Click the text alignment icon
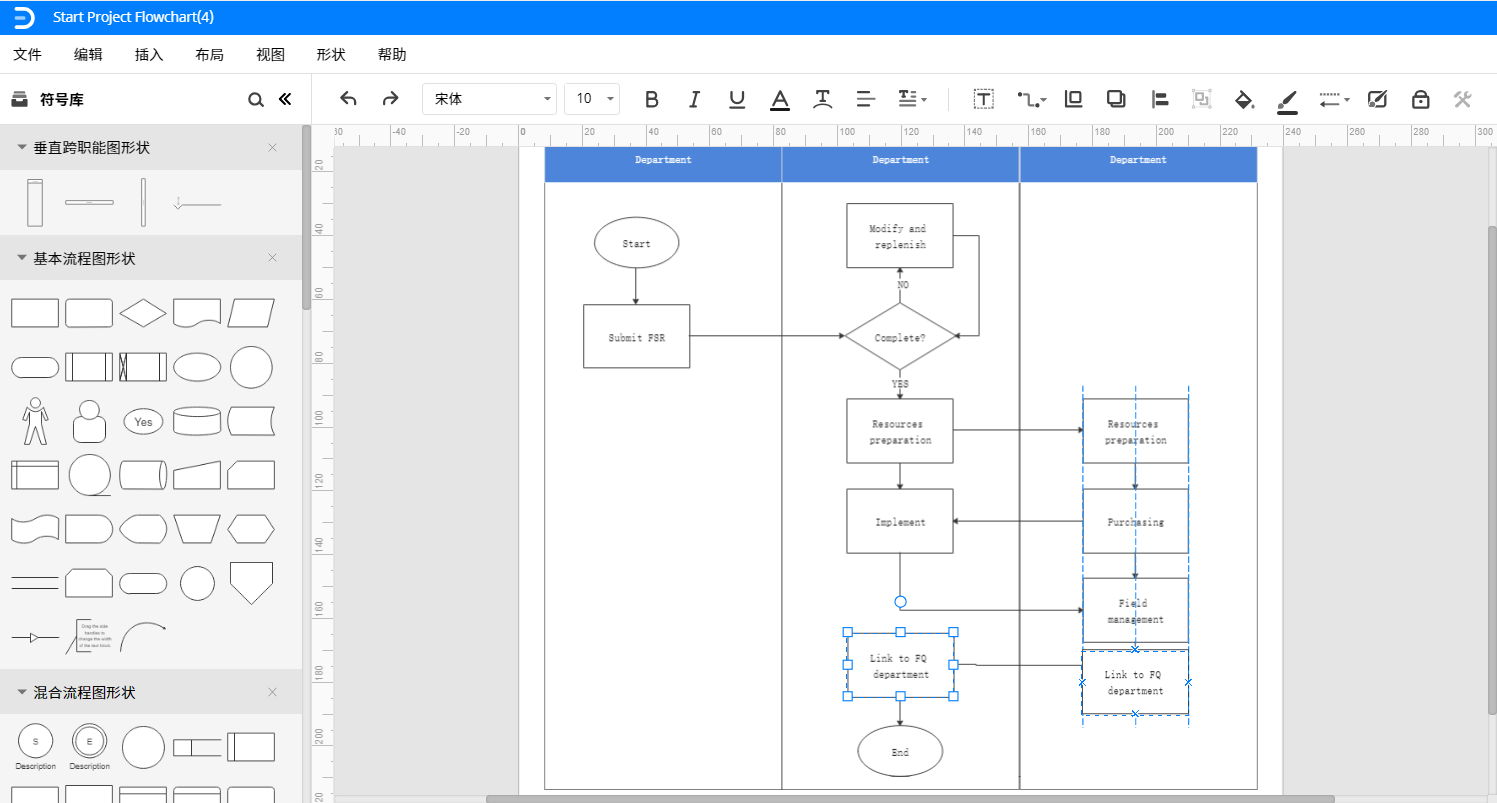The height and width of the screenshot is (803, 1497). coord(866,98)
